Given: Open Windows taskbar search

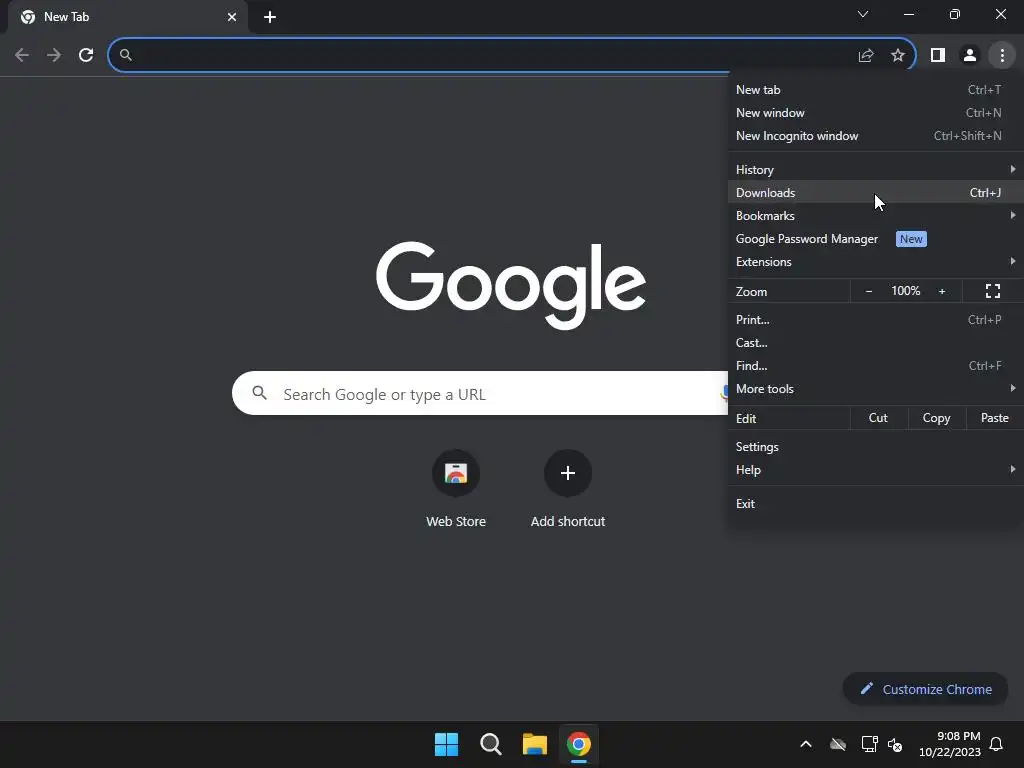Looking at the screenshot, I should click(490, 744).
